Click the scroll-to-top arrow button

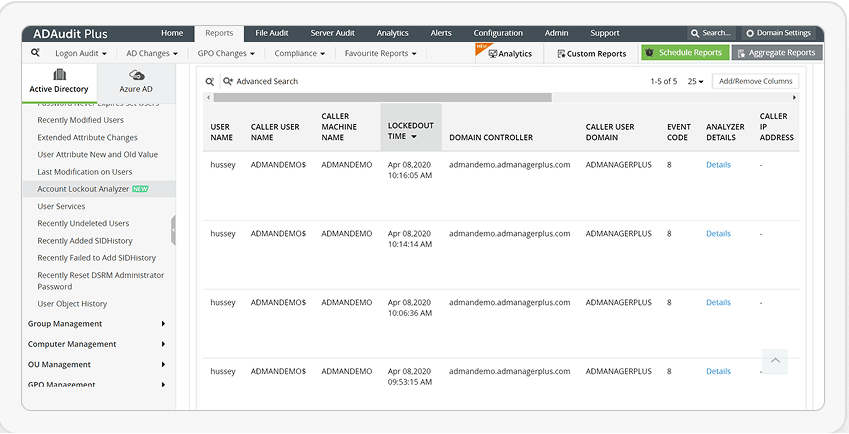click(x=775, y=360)
